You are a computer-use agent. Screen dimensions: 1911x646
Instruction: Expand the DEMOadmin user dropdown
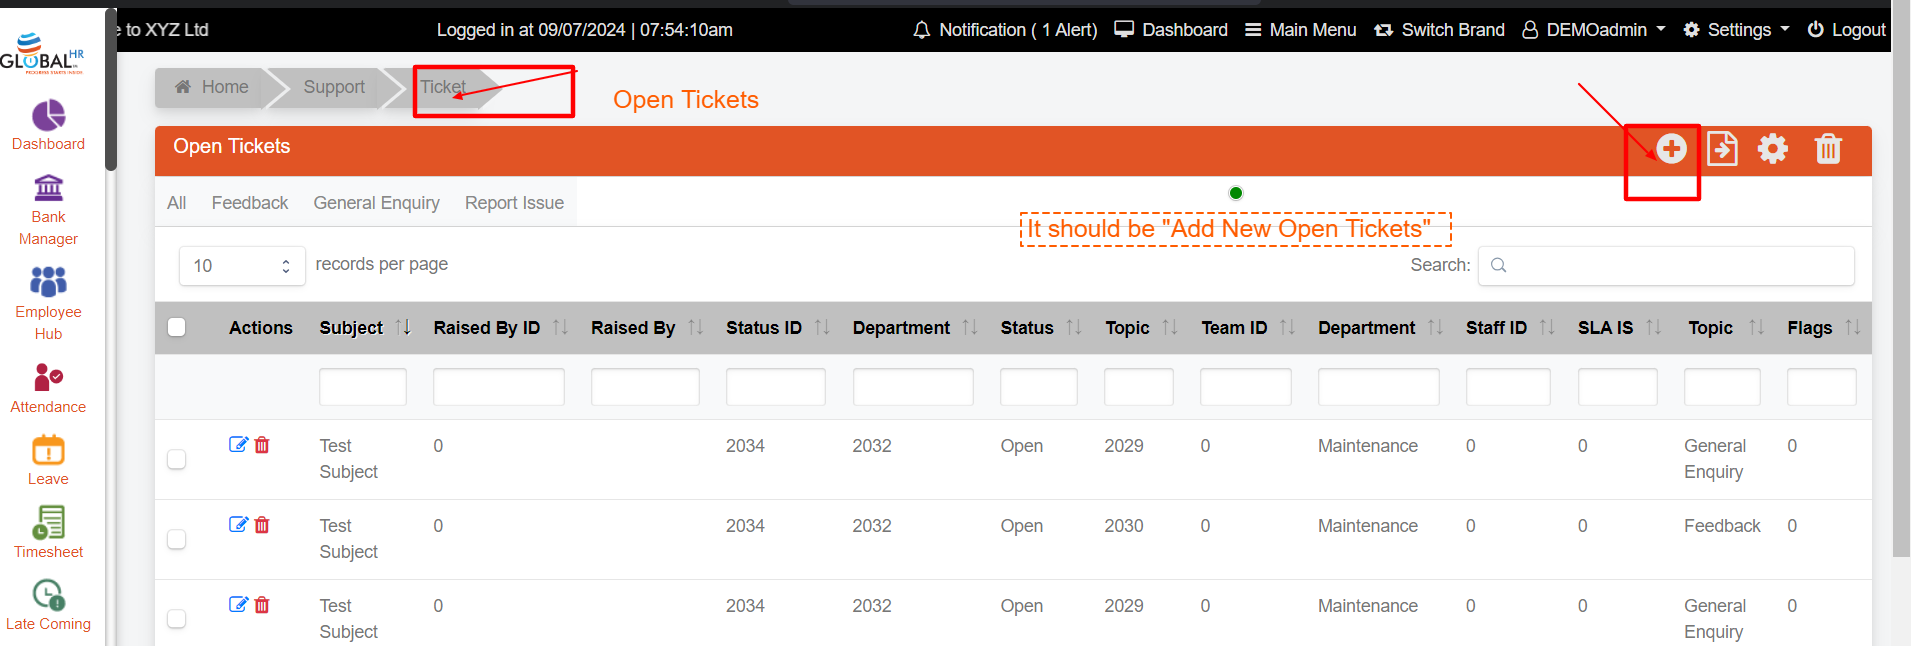[1594, 30]
